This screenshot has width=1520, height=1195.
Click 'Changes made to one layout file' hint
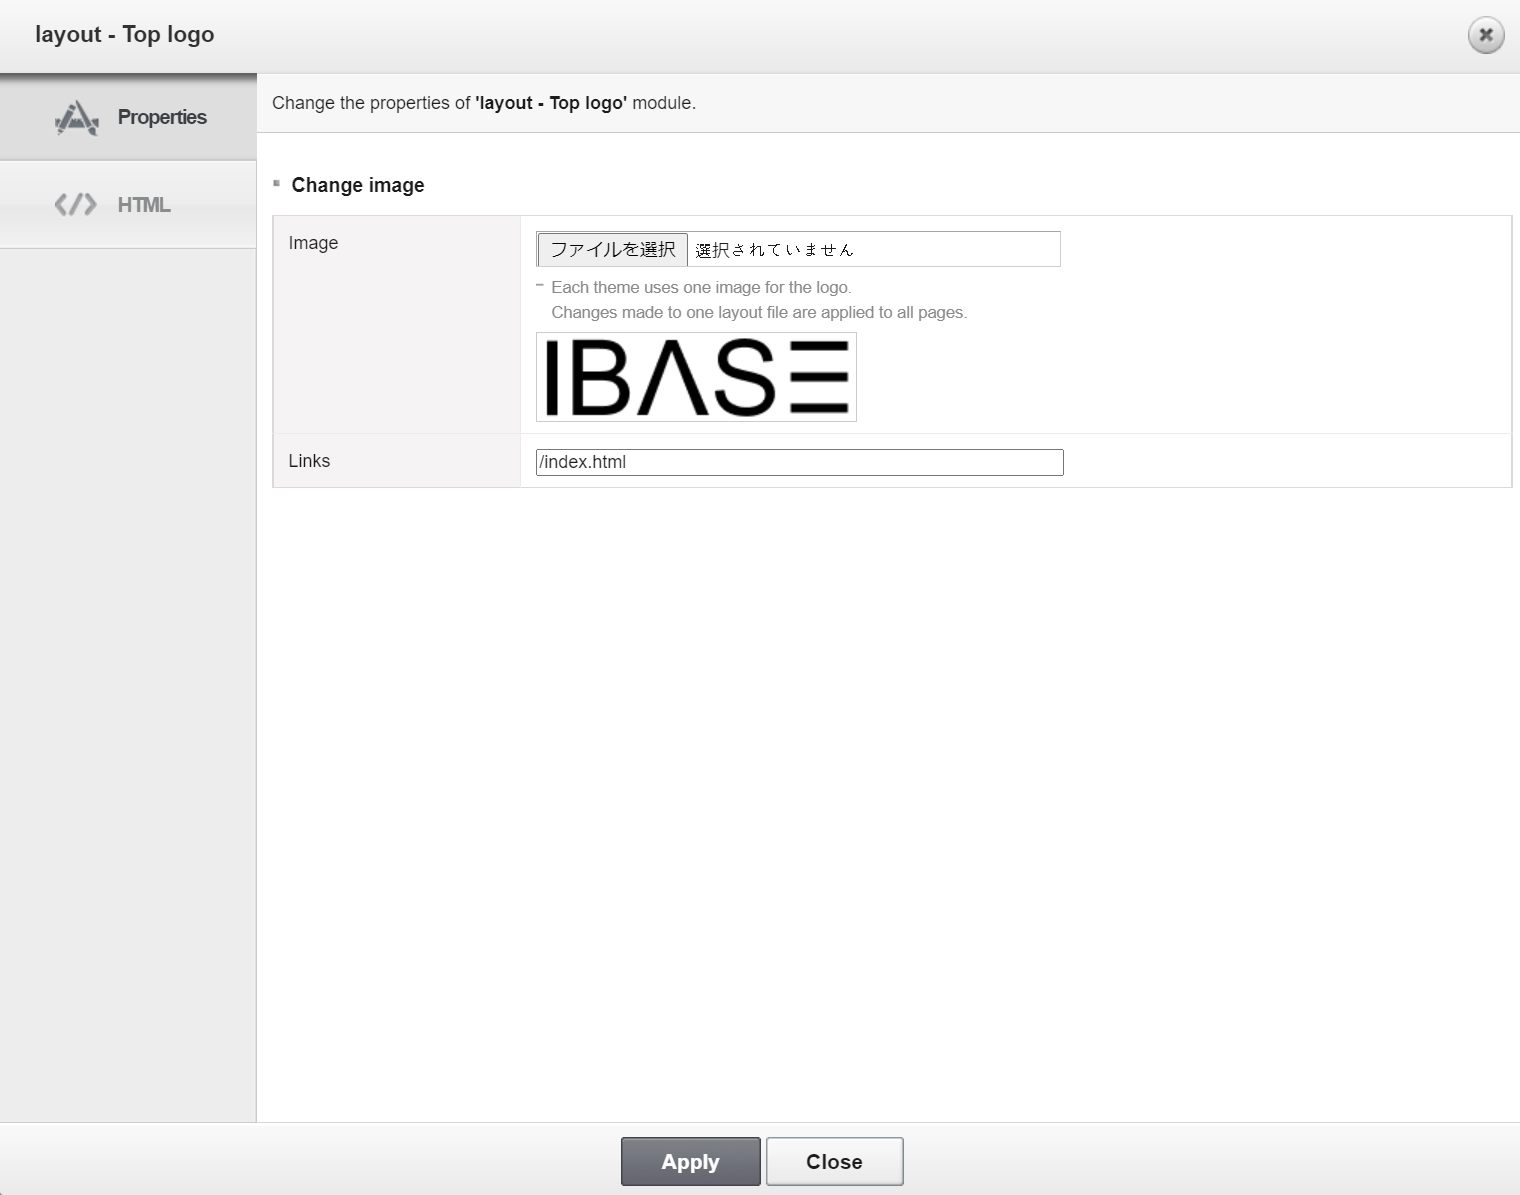click(x=759, y=312)
